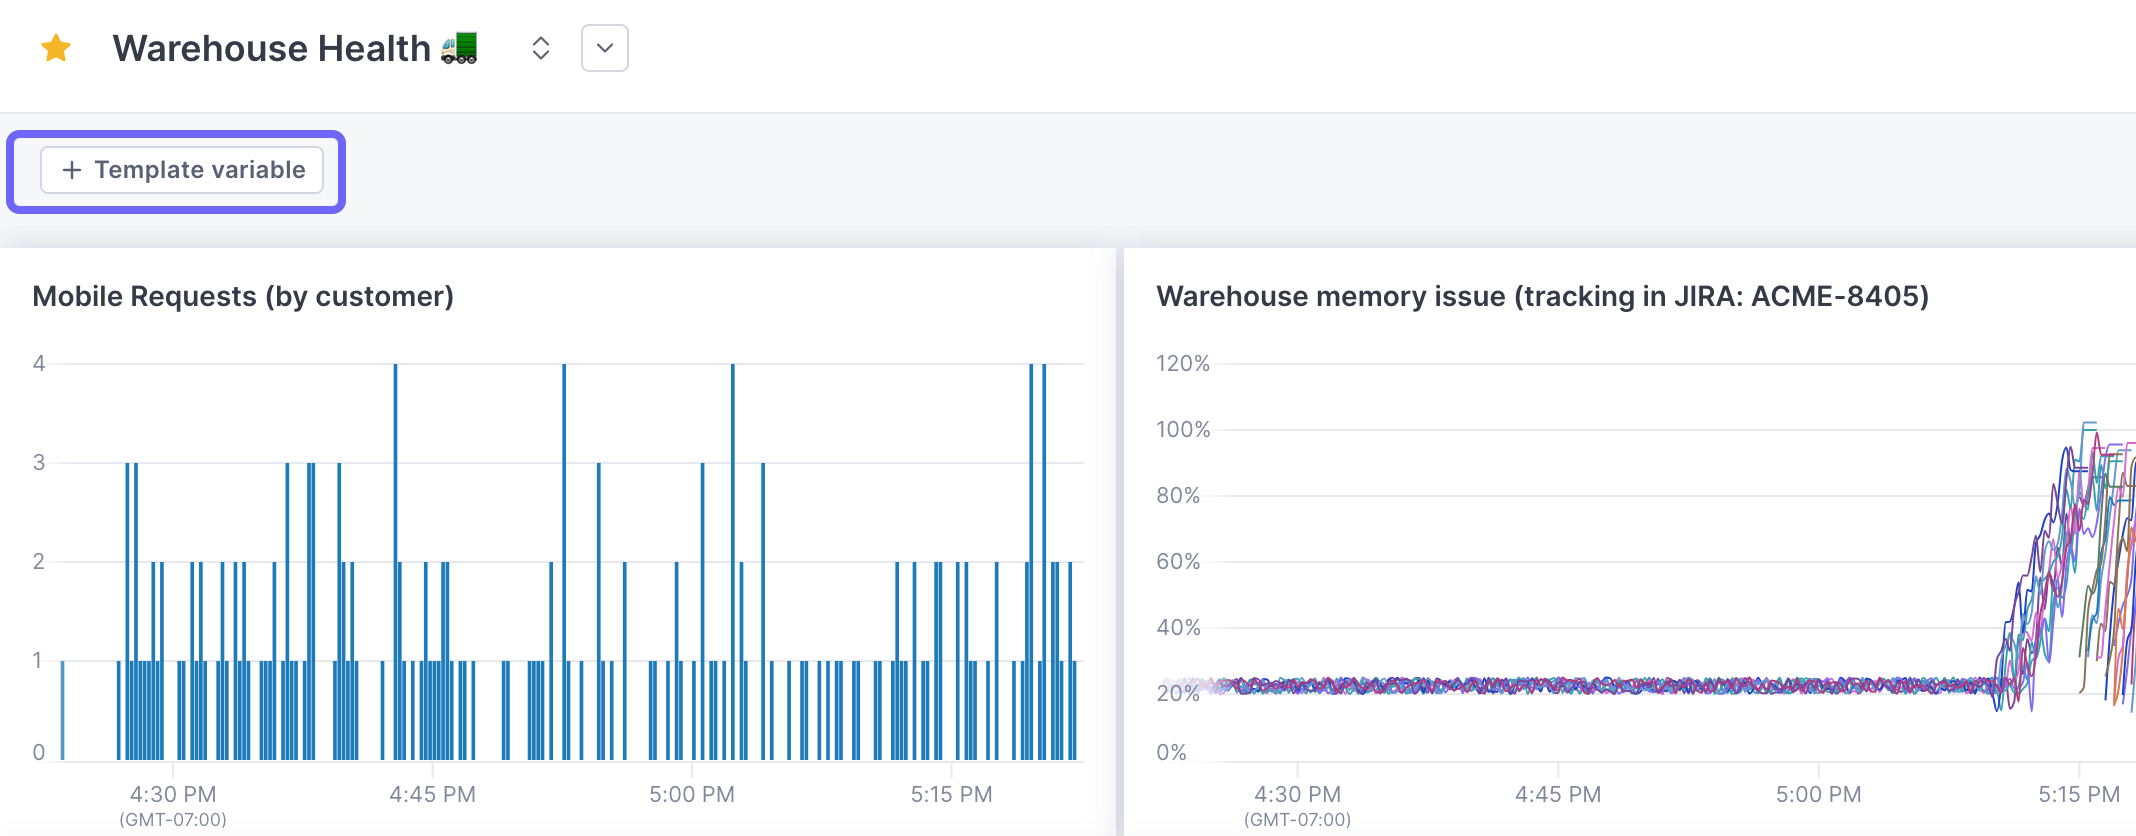Open the dashboard switcher up-down arrows
The height and width of the screenshot is (836, 2136).
pos(540,48)
